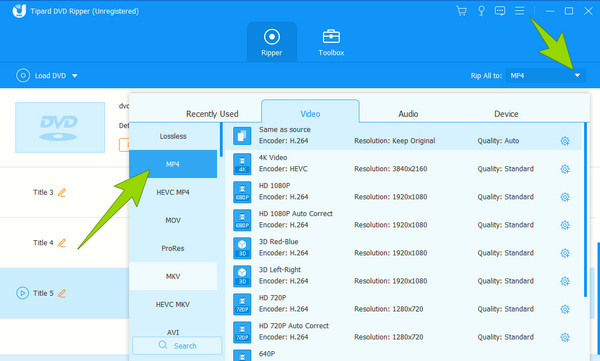
Task: Click the Same as source format icon
Action: [x=242, y=136]
